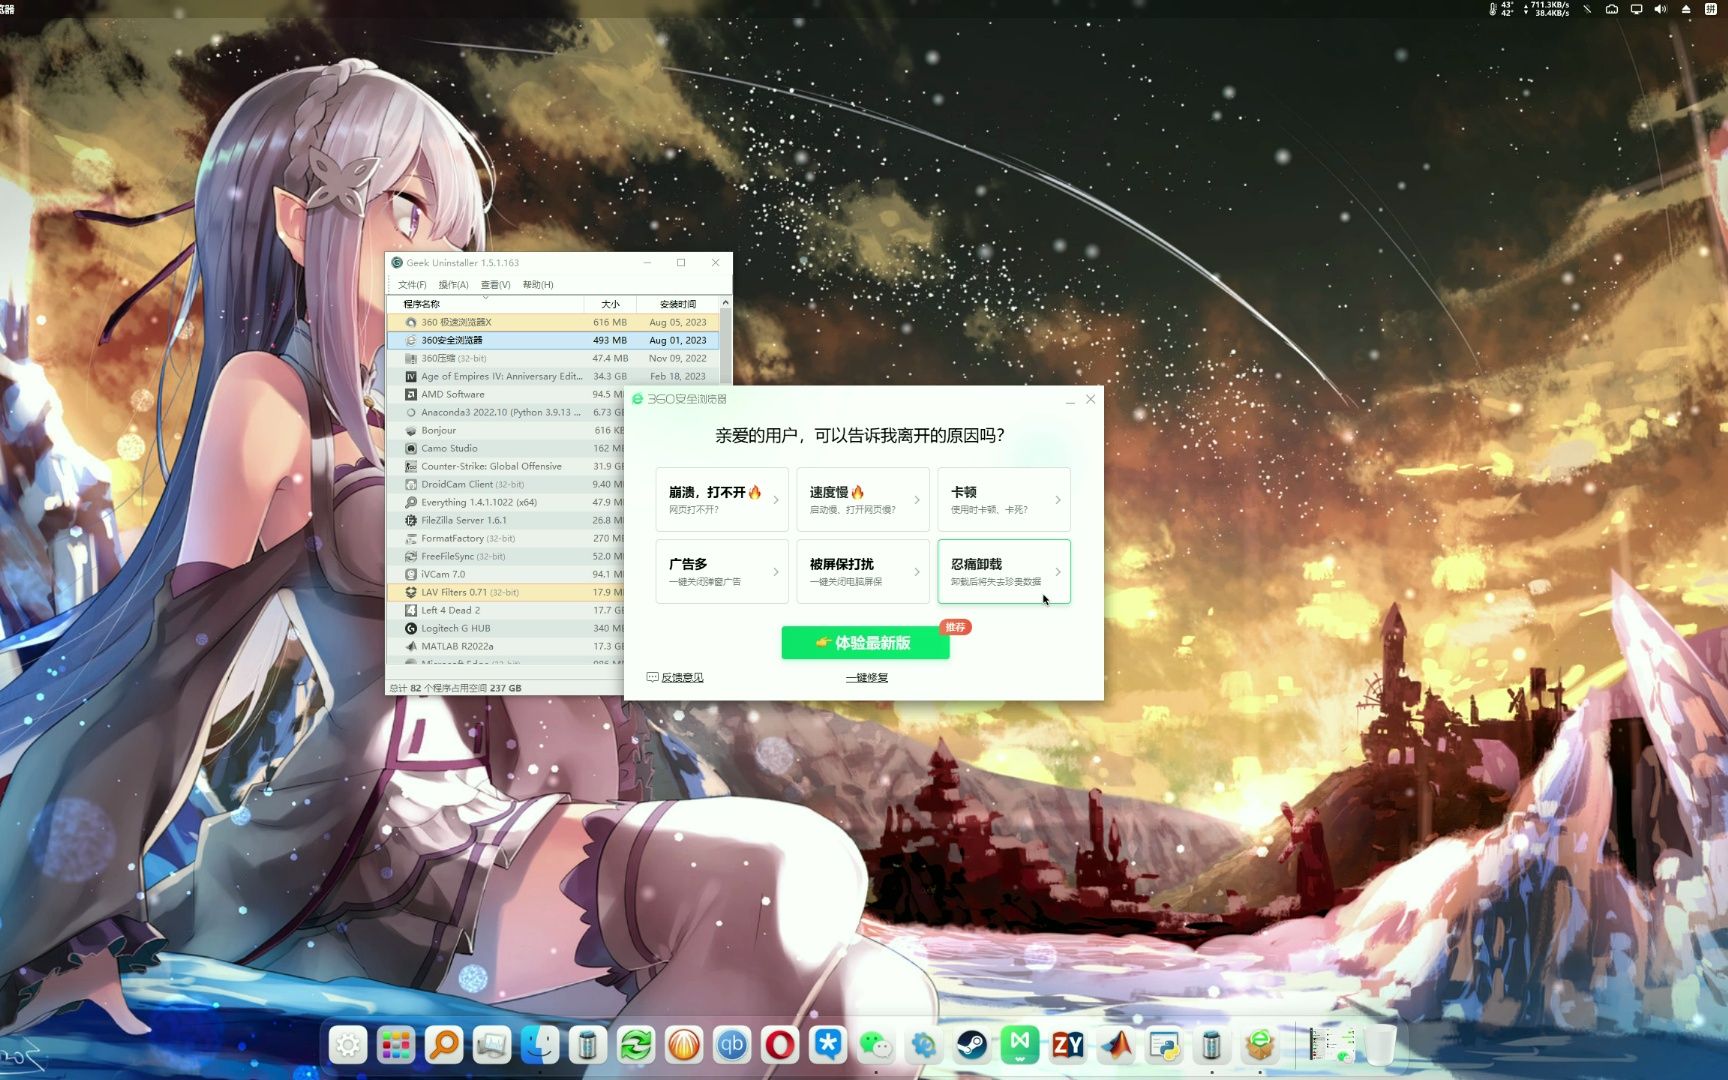
Task: Open System Preferences gear in dock
Action: (x=348, y=1046)
